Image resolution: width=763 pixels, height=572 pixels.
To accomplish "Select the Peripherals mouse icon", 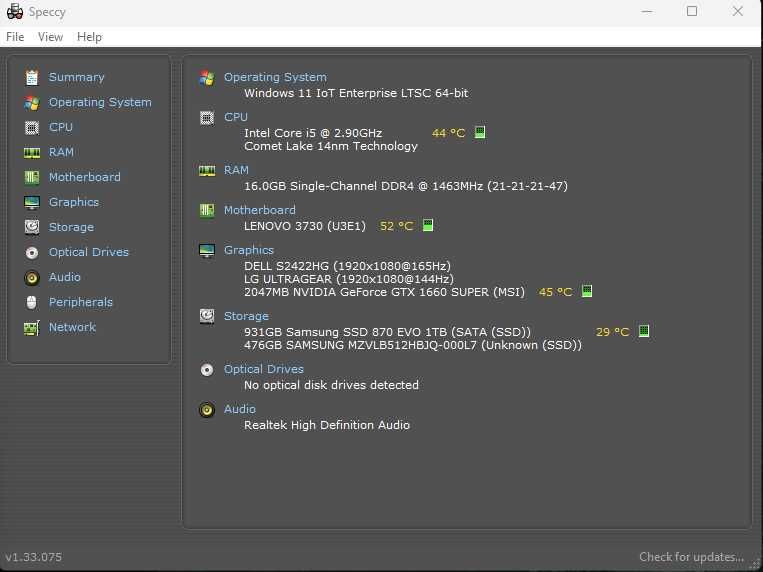I will coord(32,302).
